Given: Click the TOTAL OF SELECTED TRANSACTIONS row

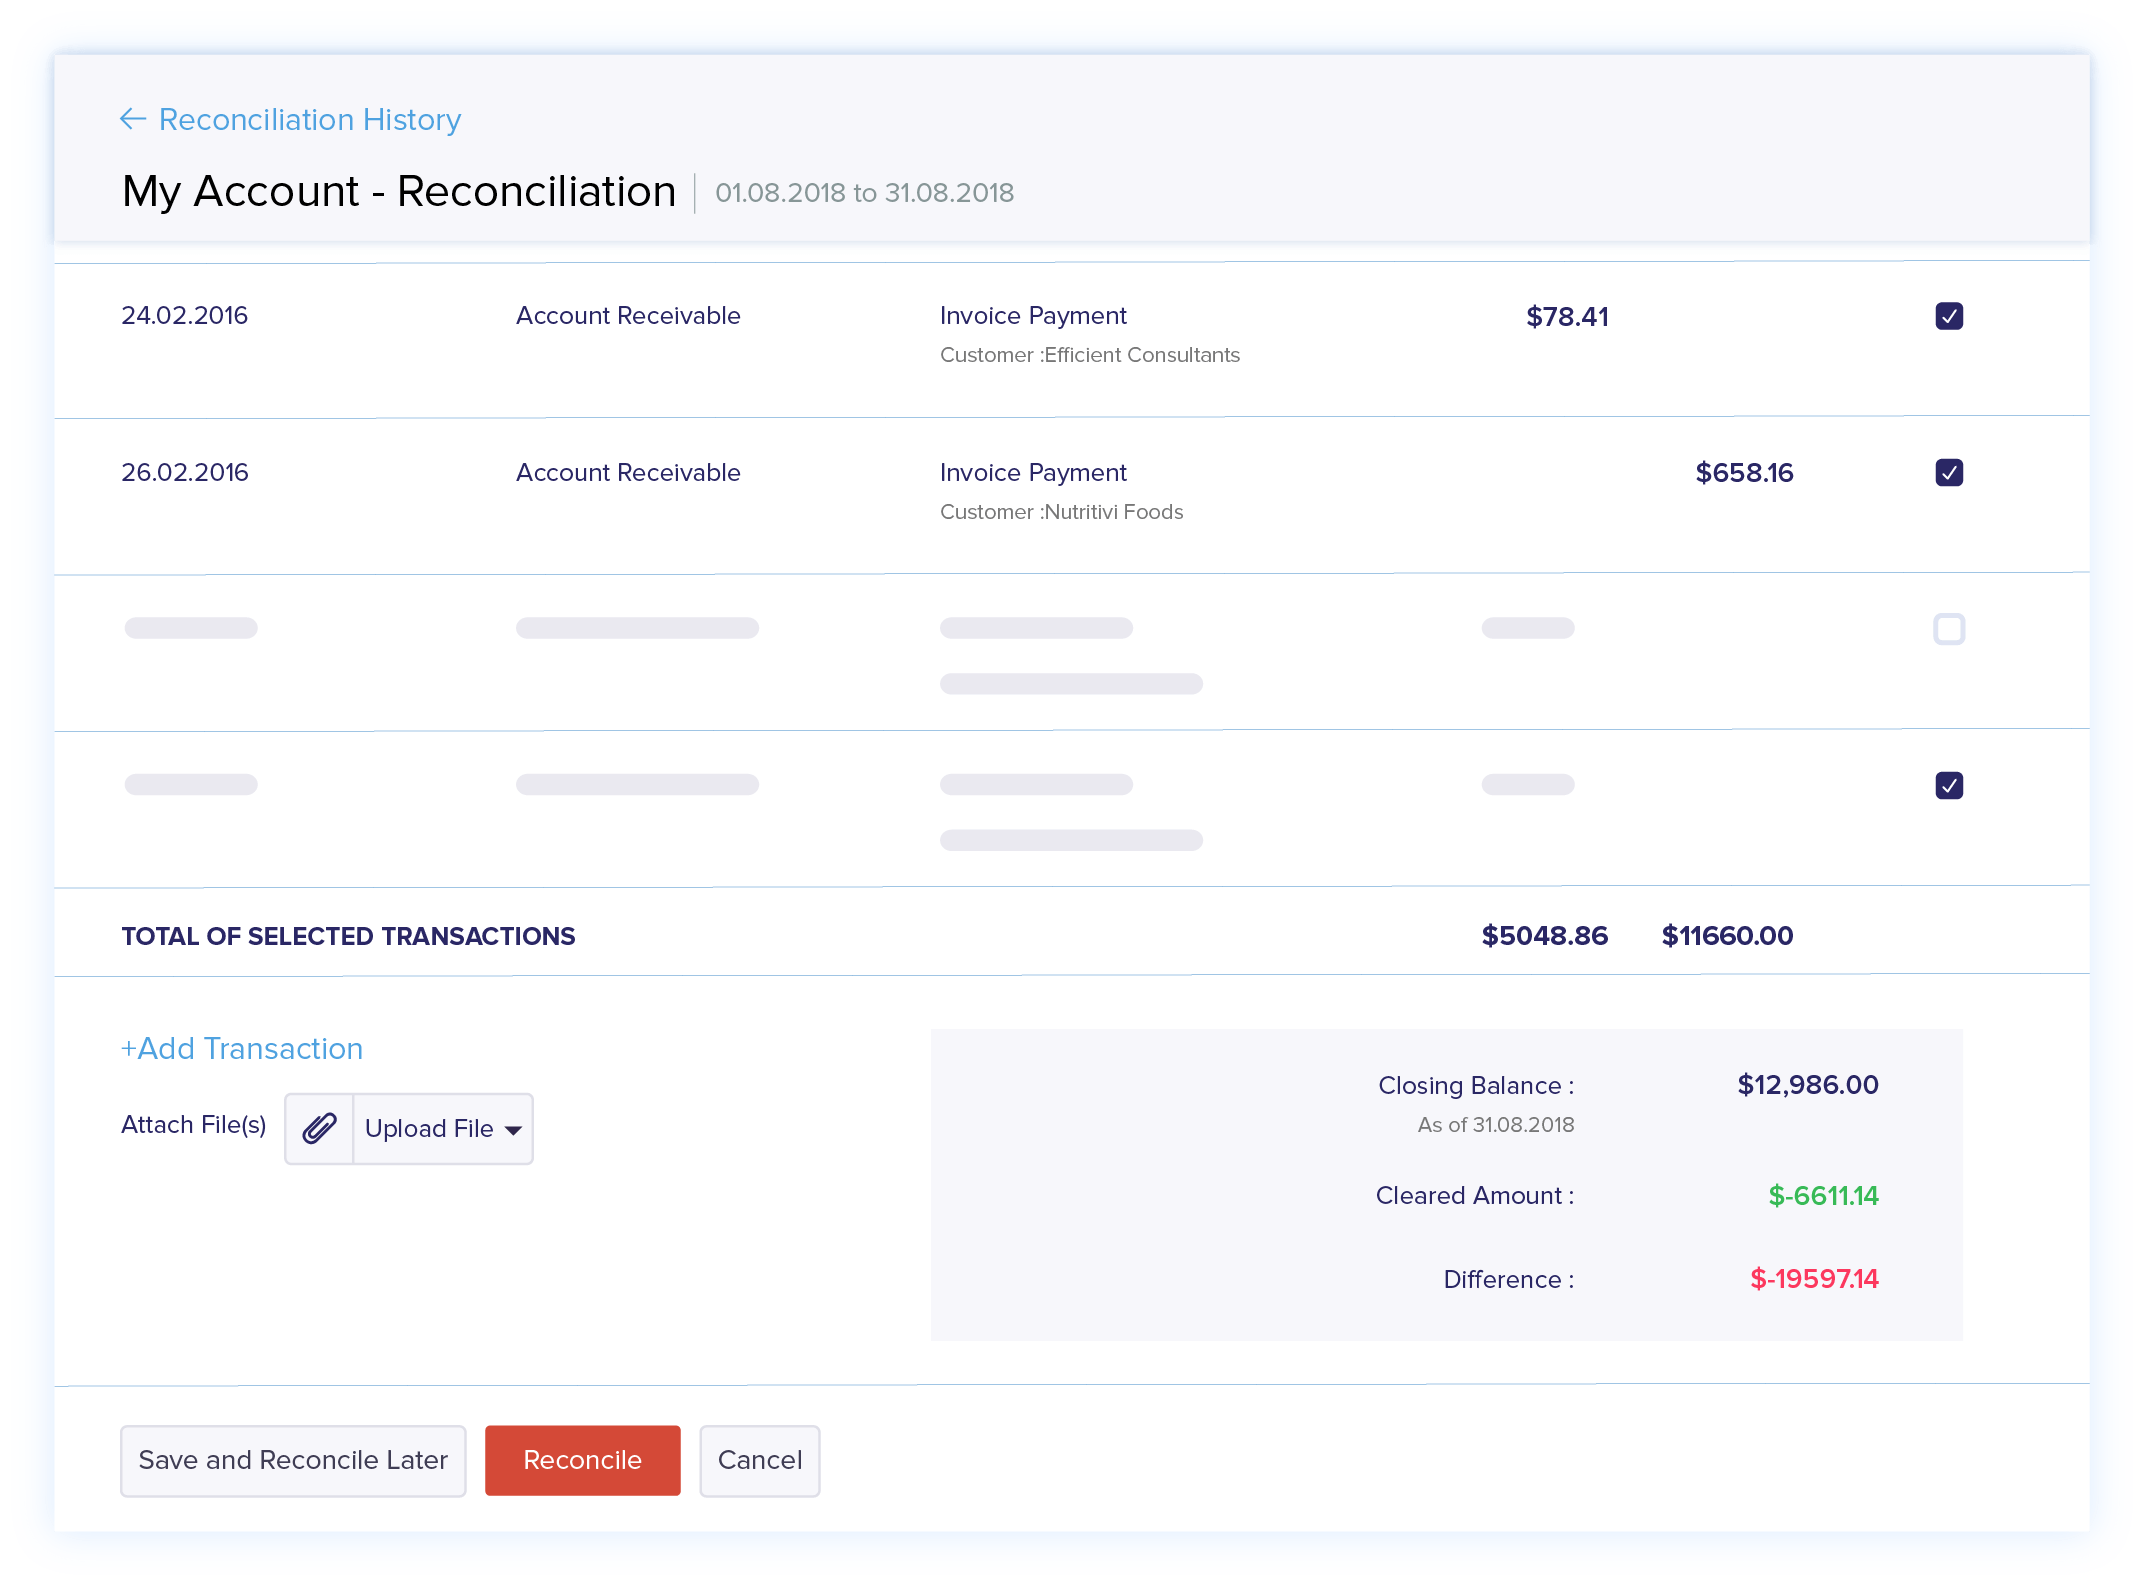Looking at the screenshot, I should pos(348,936).
